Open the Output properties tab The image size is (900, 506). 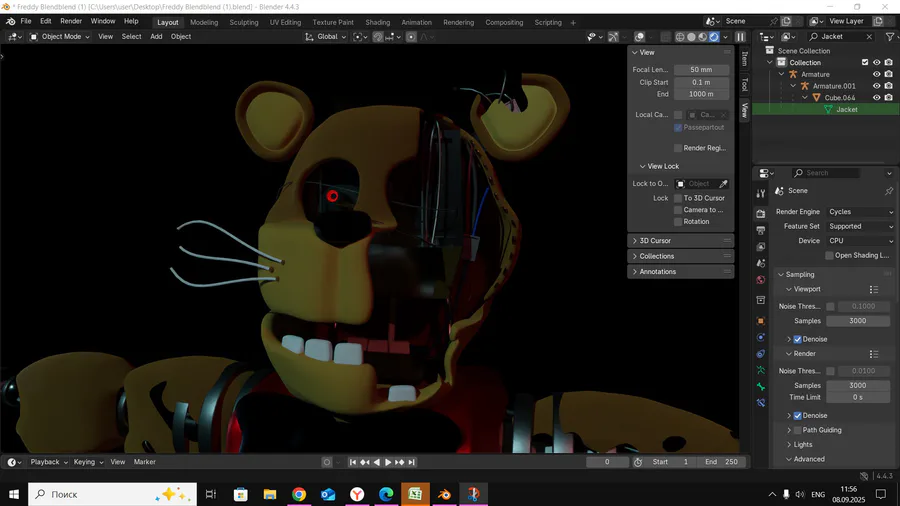click(761, 230)
